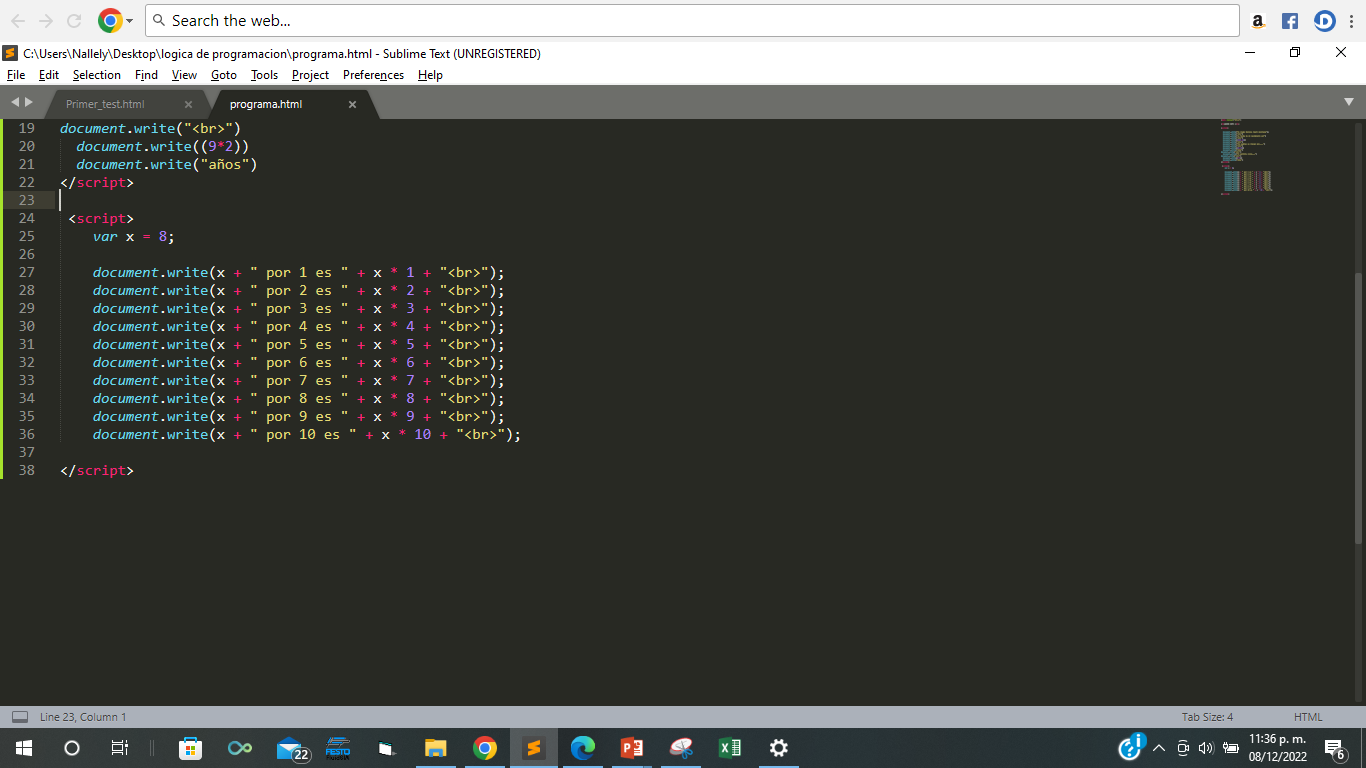Open the Chrome icon search engine dropdown
The image size is (1366, 768).
click(115, 20)
